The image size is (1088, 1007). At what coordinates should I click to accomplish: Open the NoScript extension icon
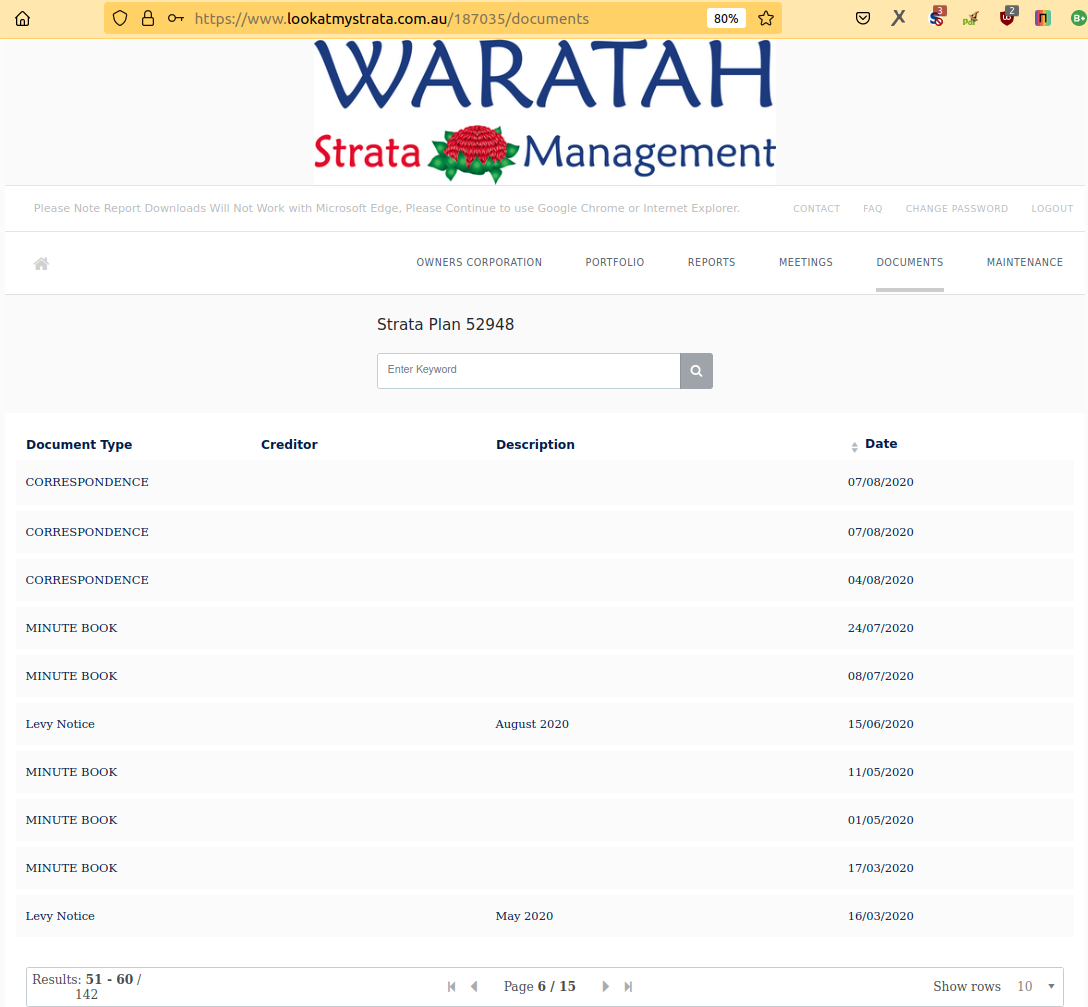(937, 17)
